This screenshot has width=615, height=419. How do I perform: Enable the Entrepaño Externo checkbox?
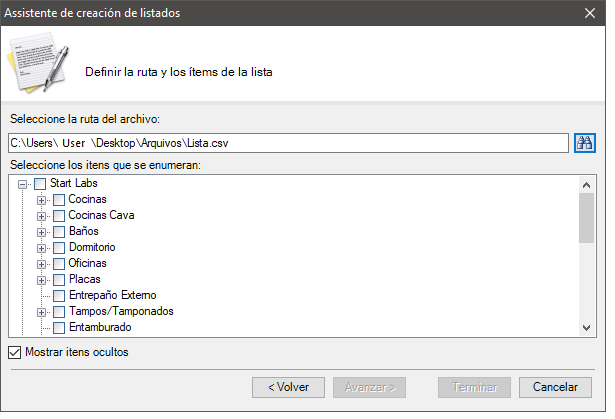click(x=59, y=295)
